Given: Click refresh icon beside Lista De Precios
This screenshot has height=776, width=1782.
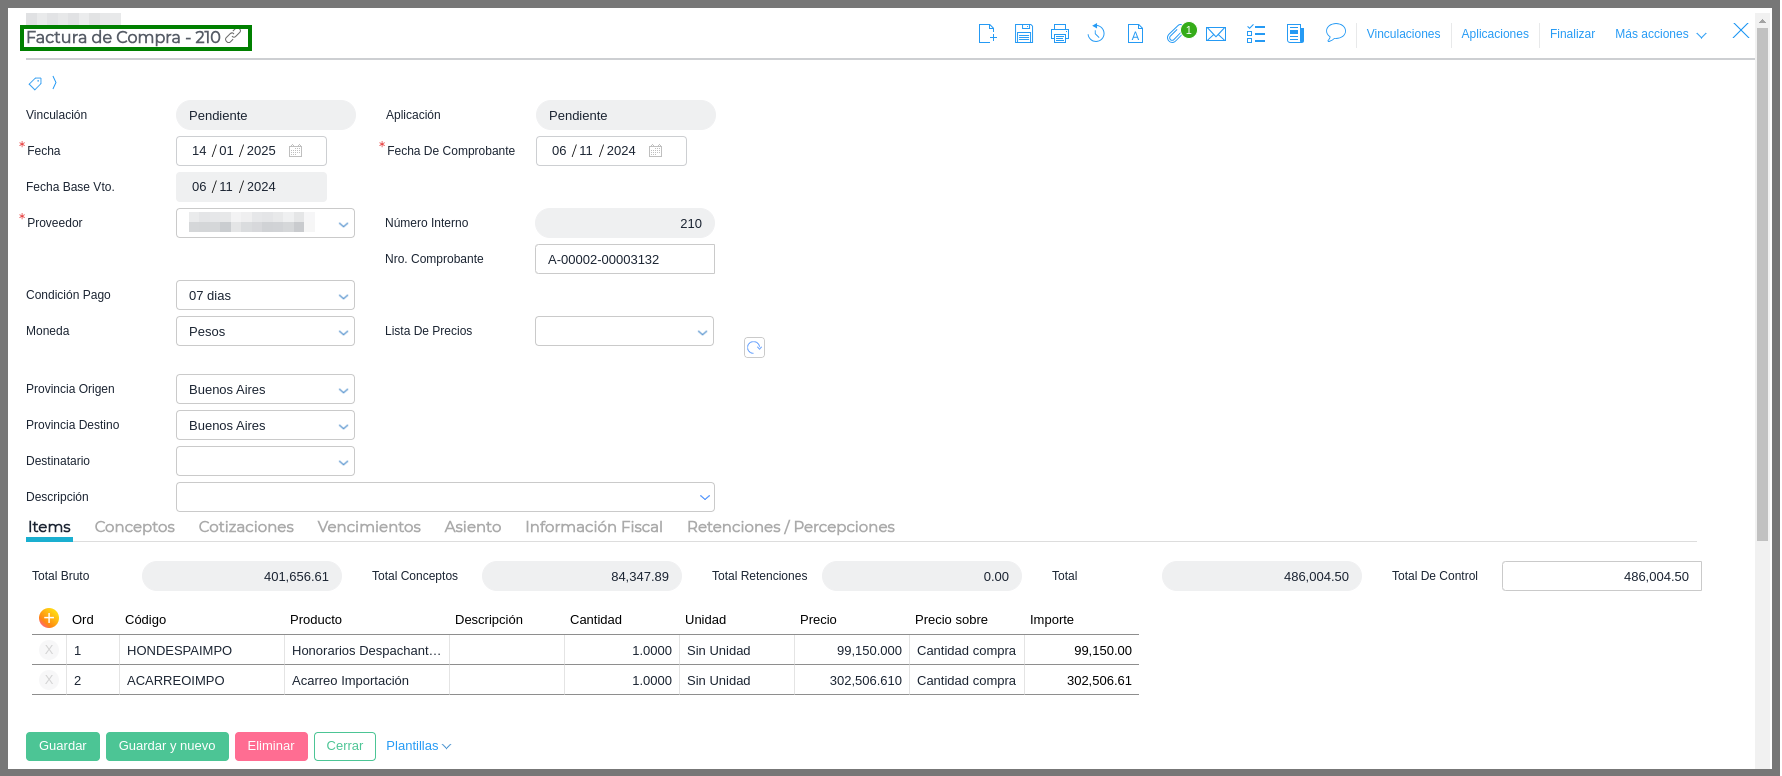Looking at the screenshot, I should coord(754,347).
